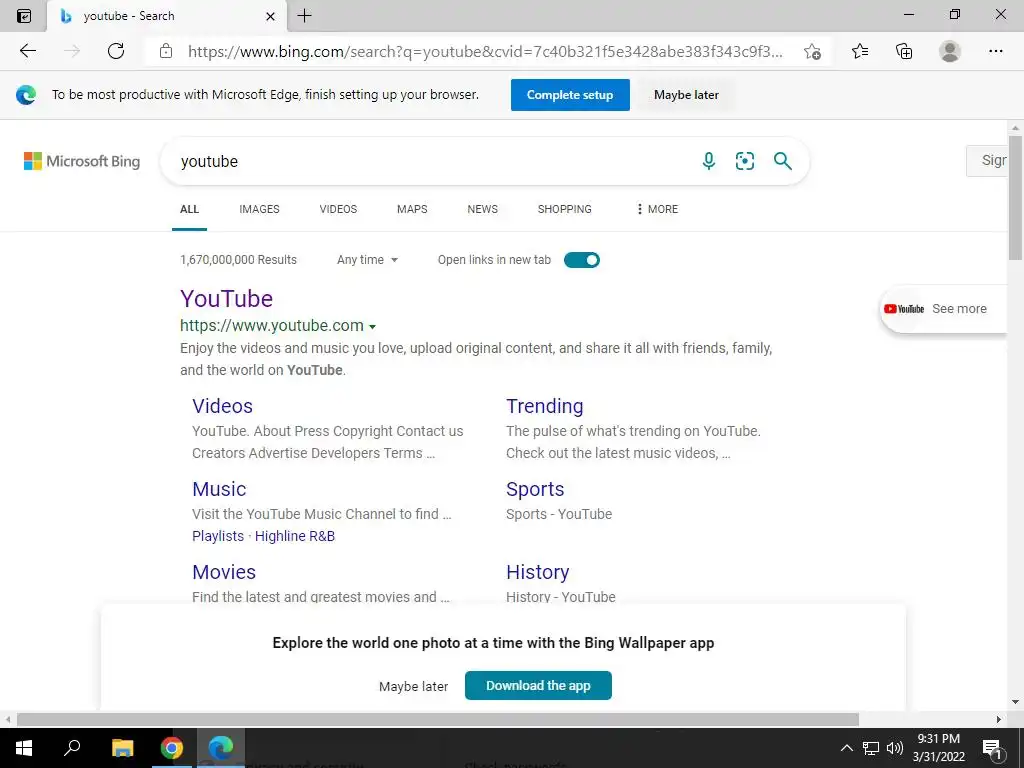Toggle Open links in new tab switch
Image resolution: width=1024 pixels, height=768 pixels.
(581, 260)
